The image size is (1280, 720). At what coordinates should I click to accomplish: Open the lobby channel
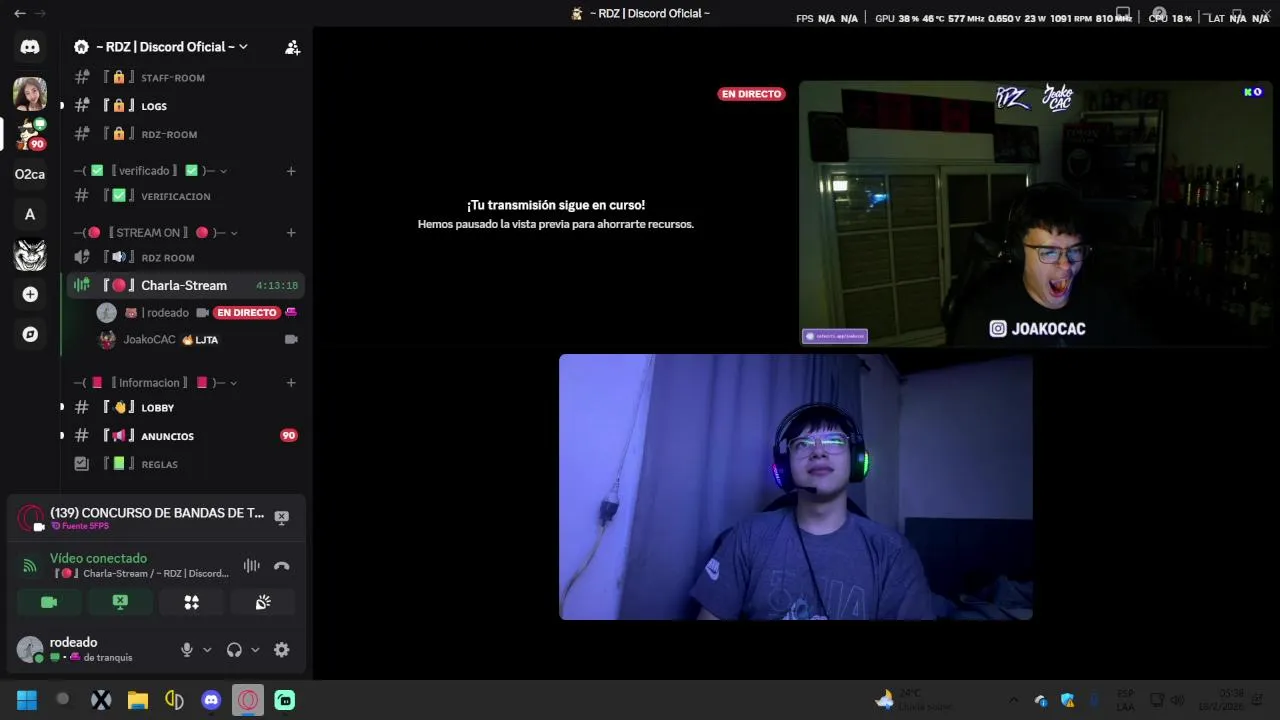coord(185,408)
